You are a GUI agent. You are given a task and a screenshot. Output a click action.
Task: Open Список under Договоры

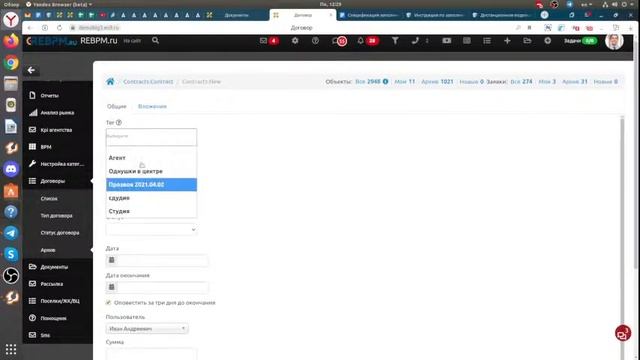49,198
